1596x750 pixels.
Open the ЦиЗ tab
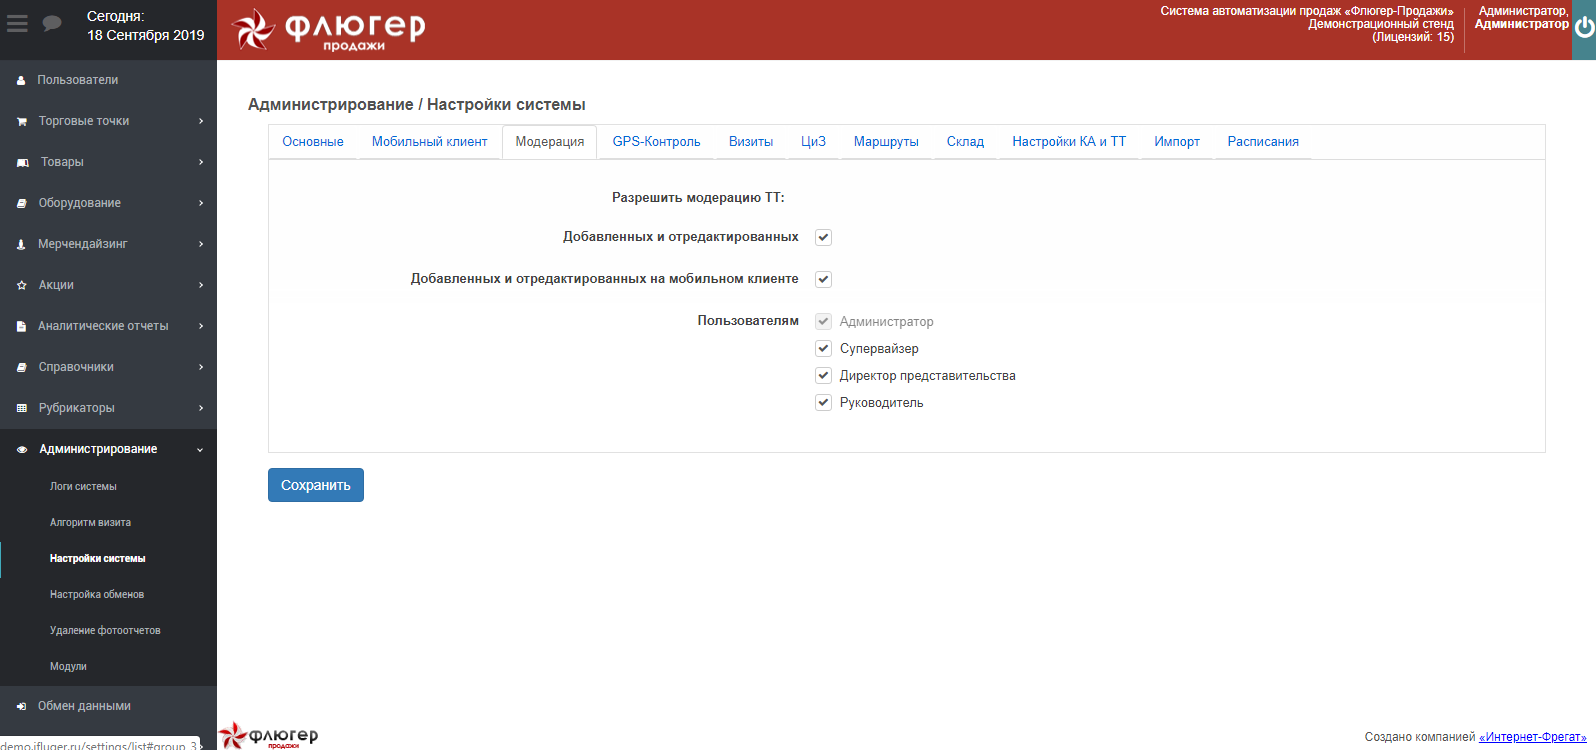[x=814, y=142]
